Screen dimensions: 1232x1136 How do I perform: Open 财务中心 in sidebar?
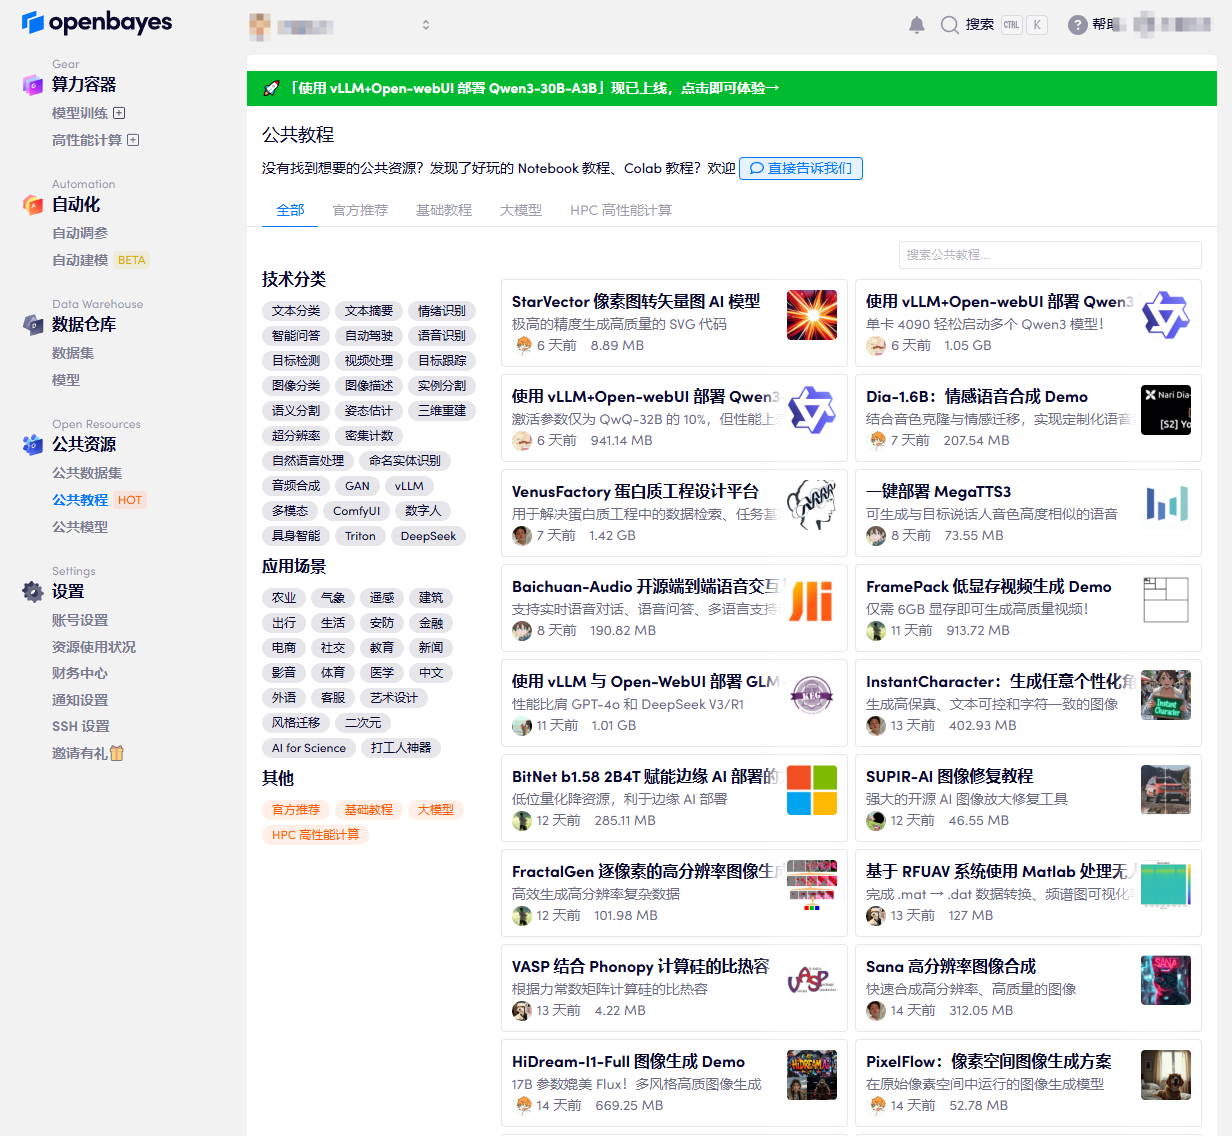click(80, 673)
